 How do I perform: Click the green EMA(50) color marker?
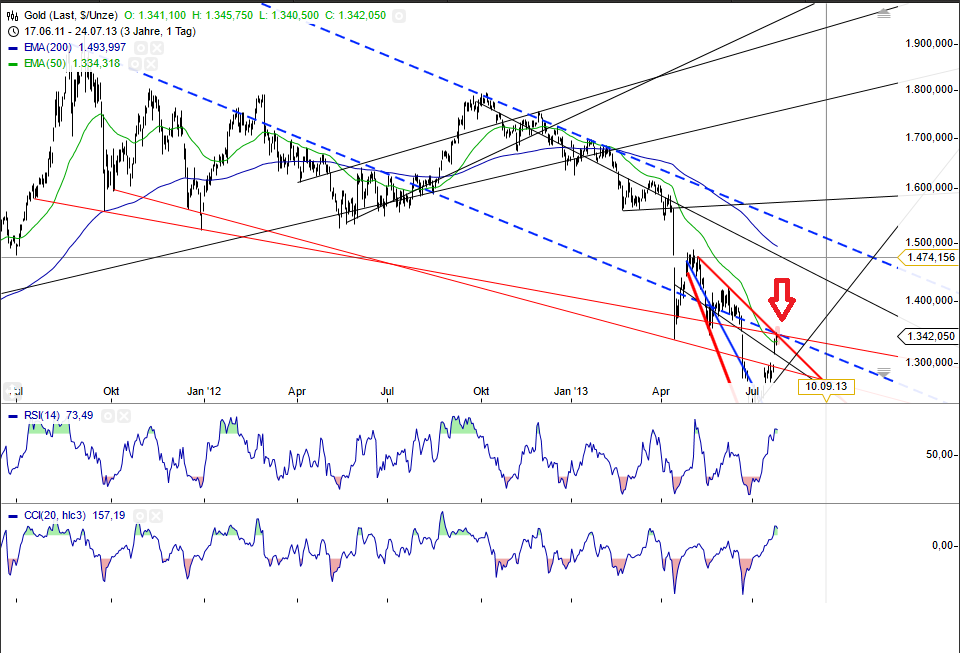[13, 63]
